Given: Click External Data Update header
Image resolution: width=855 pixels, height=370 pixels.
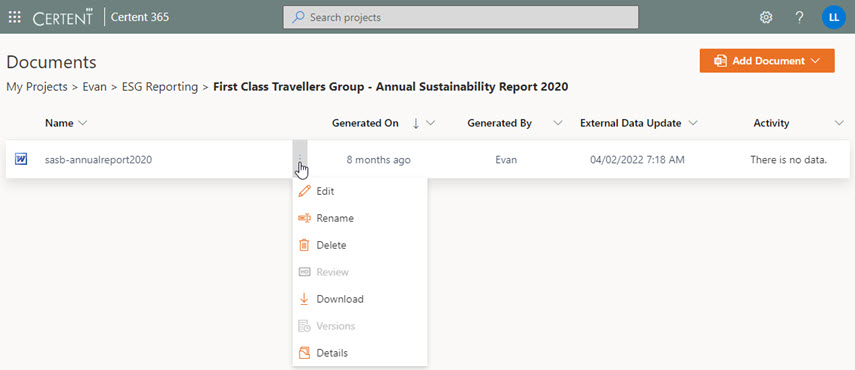Looking at the screenshot, I should [630, 123].
